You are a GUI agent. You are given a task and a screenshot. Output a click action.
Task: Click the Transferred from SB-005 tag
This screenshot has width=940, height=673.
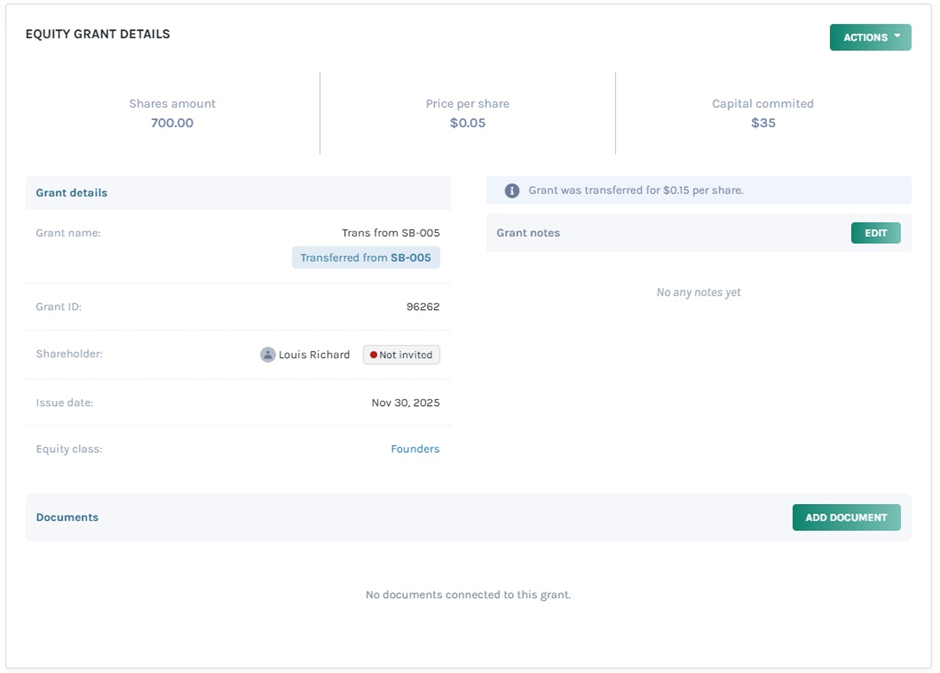point(366,257)
